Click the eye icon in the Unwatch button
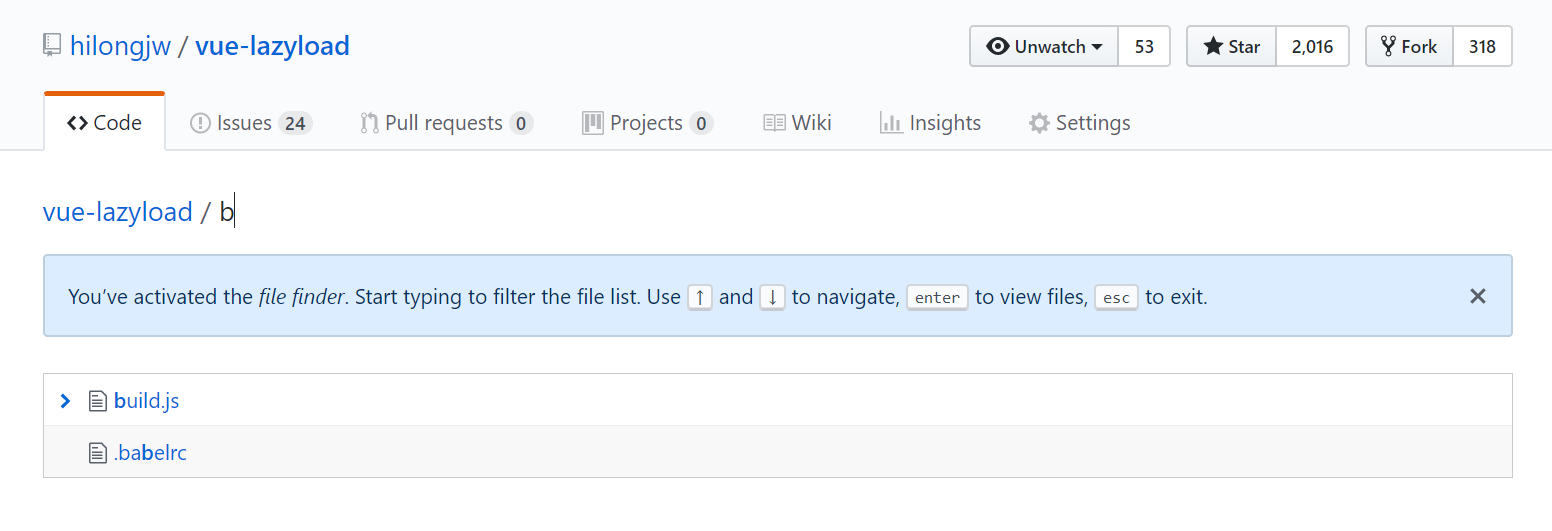This screenshot has height=531, width=1552. [x=997, y=46]
